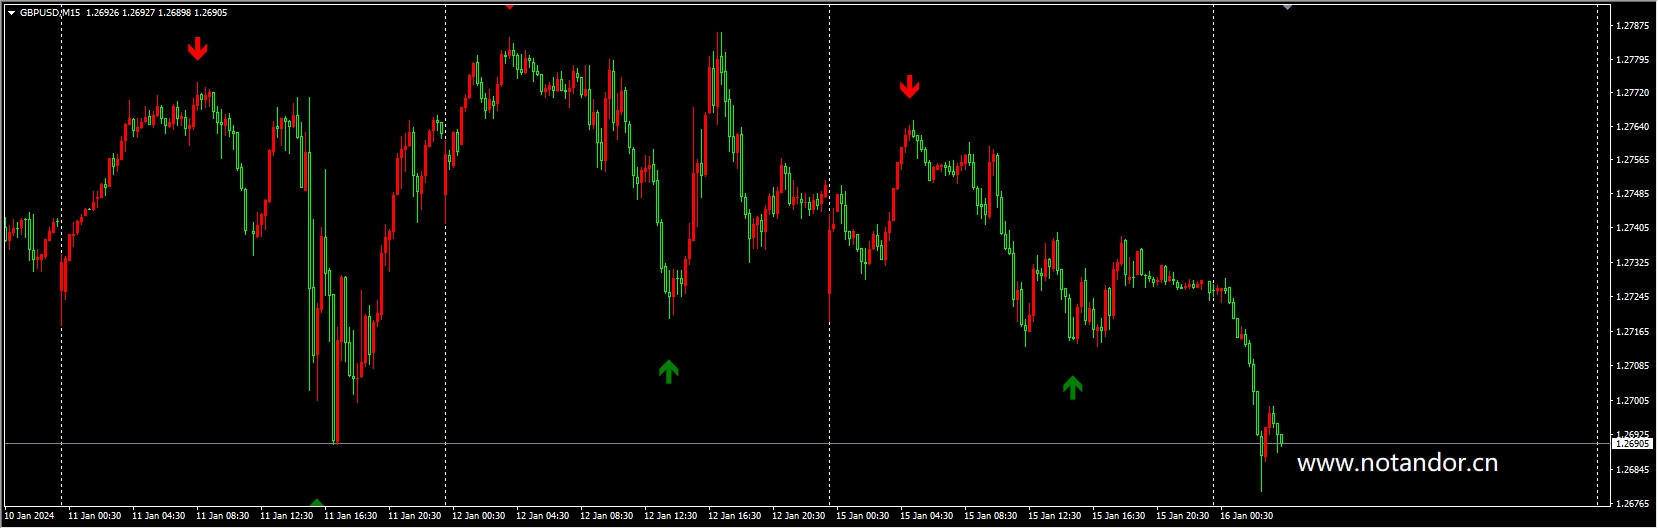
Task: Click the 12 Jan 08:30 time label
Action: (x=606, y=516)
